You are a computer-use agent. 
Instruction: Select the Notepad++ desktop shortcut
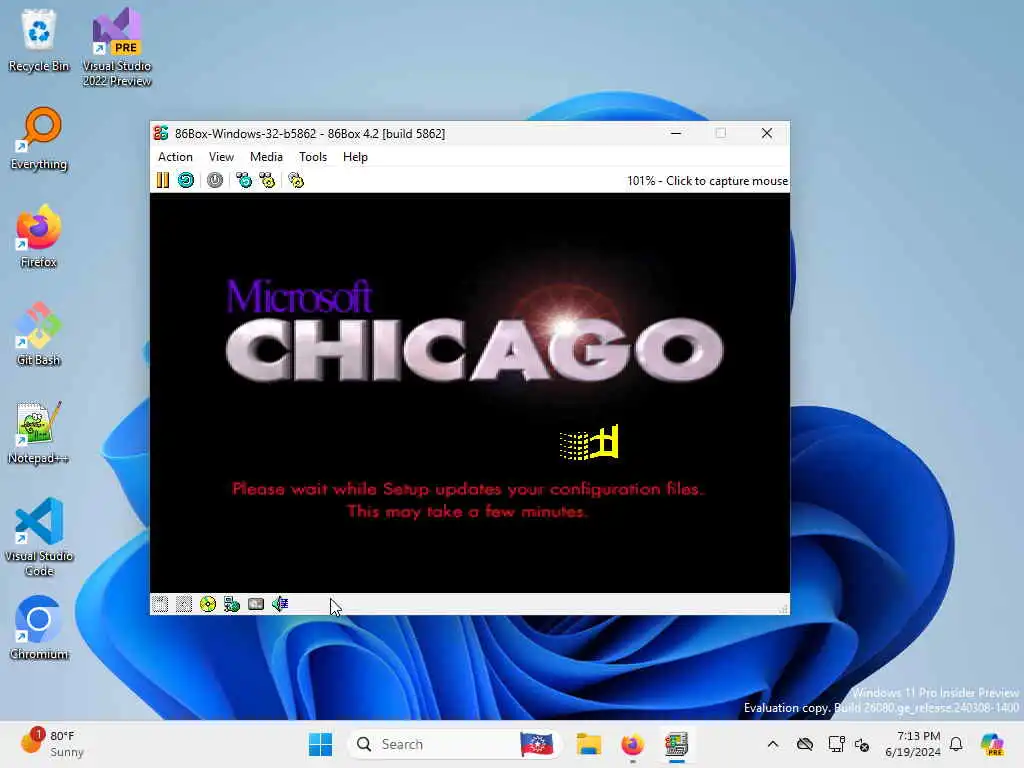pyautogui.click(x=39, y=432)
